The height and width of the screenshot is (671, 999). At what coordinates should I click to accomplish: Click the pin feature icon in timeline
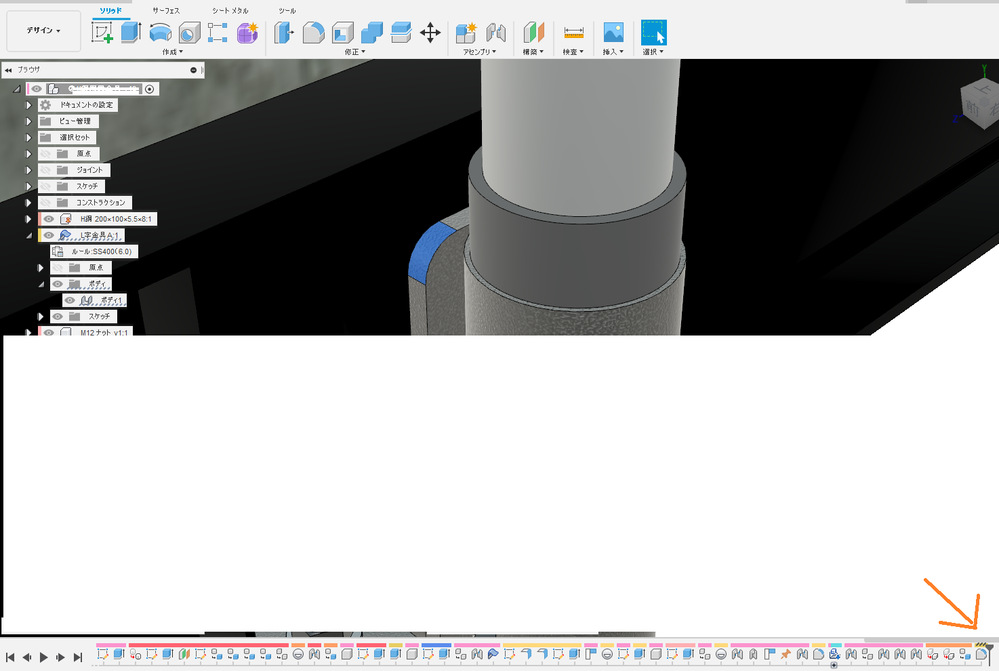click(785, 654)
